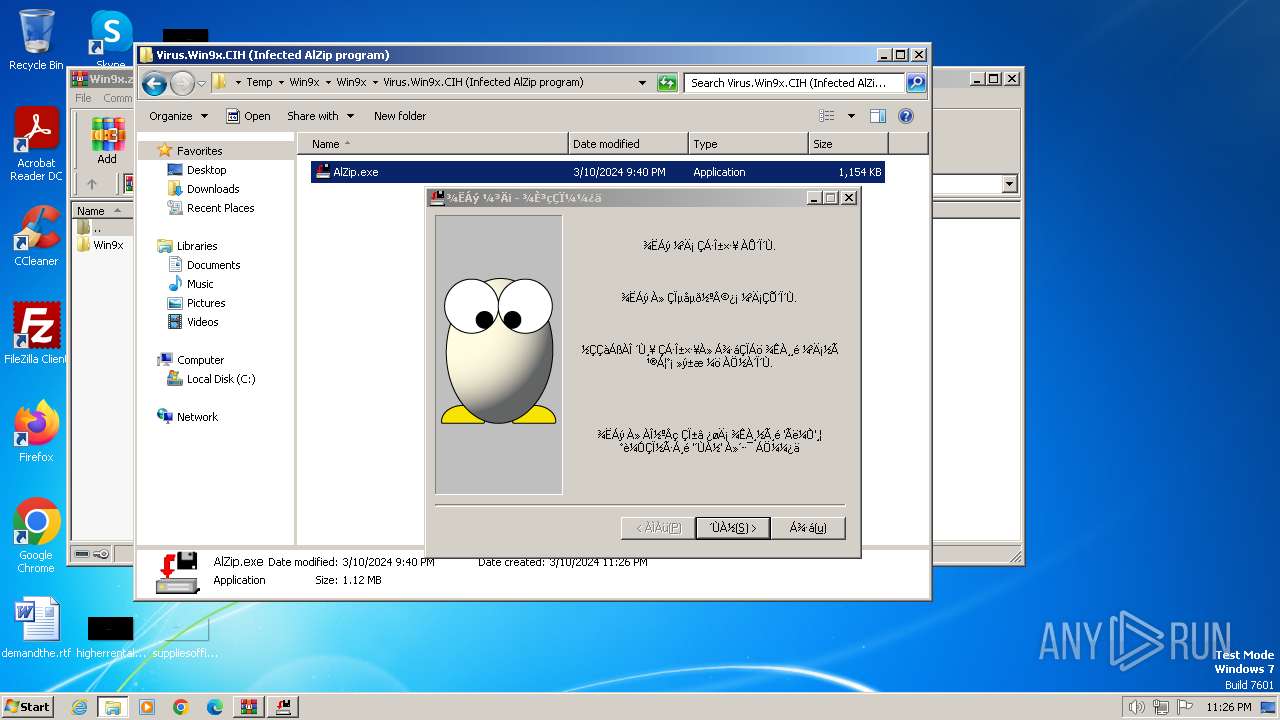Click volume speaker tray icon
Viewport: 1280px width, 720px height.
pos(1136,707)
